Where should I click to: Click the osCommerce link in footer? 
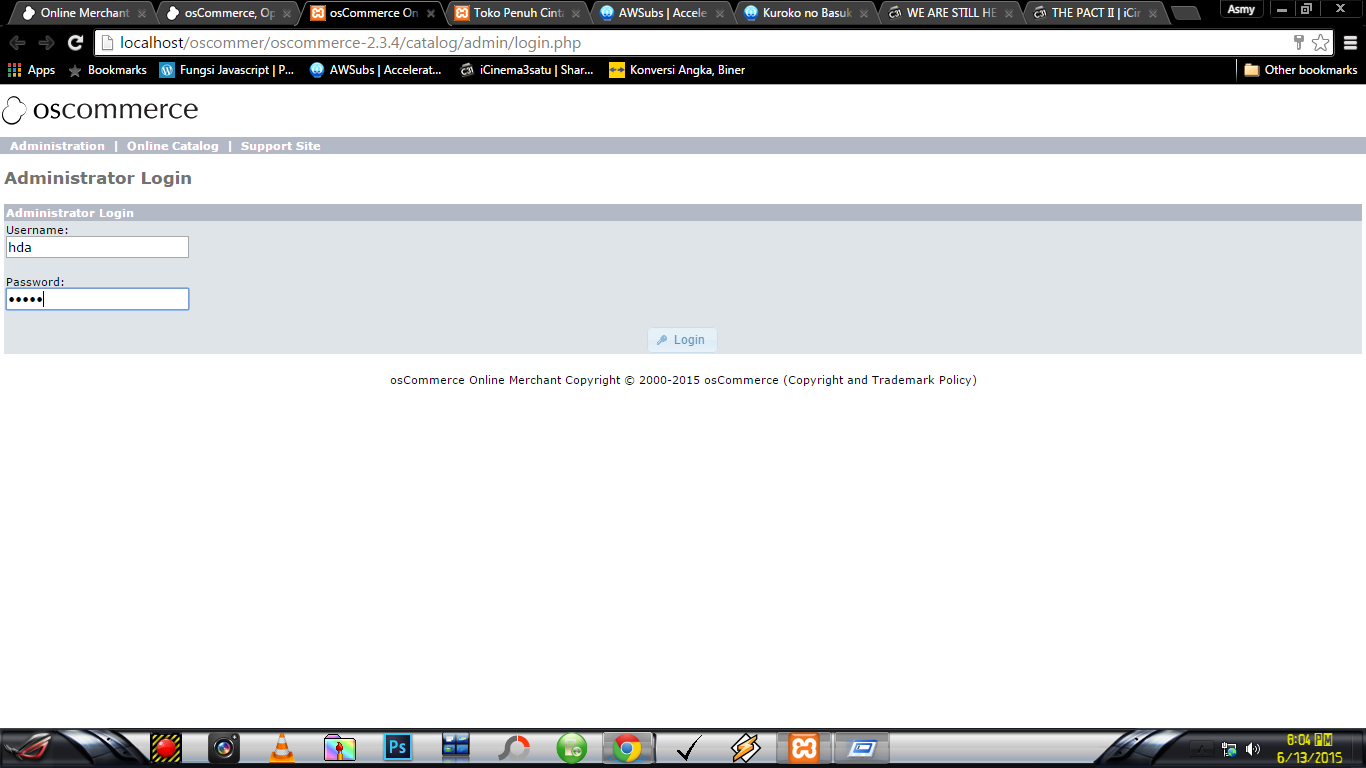coord(741,380)
